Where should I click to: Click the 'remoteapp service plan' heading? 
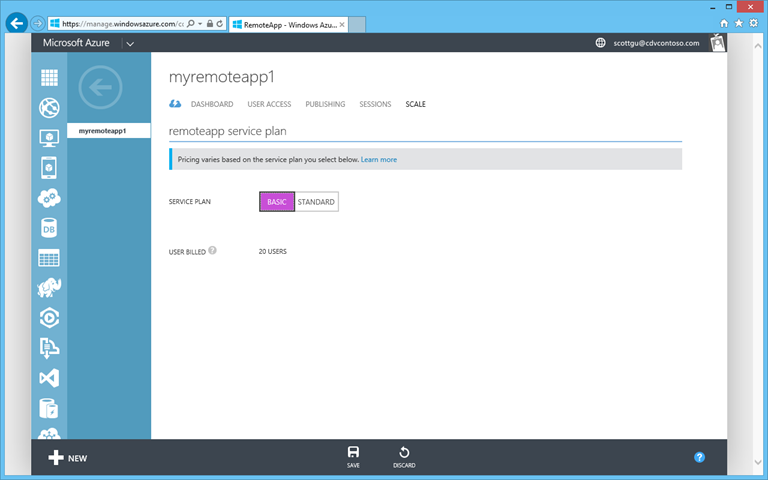pyautogui.click(x=228, y=131)
